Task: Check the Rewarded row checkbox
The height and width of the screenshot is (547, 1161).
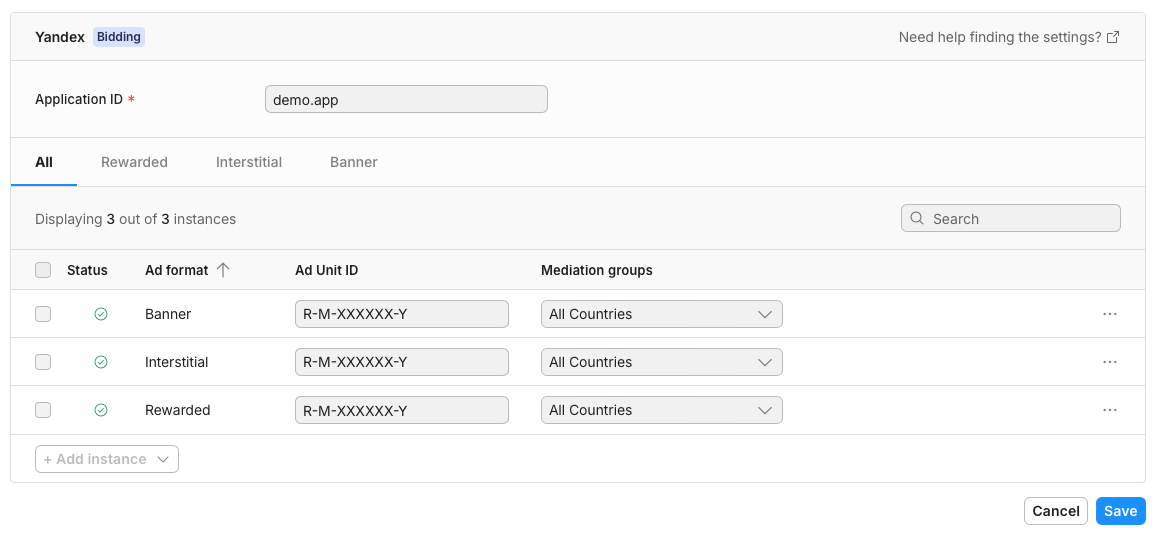Action: click(43, 410)
